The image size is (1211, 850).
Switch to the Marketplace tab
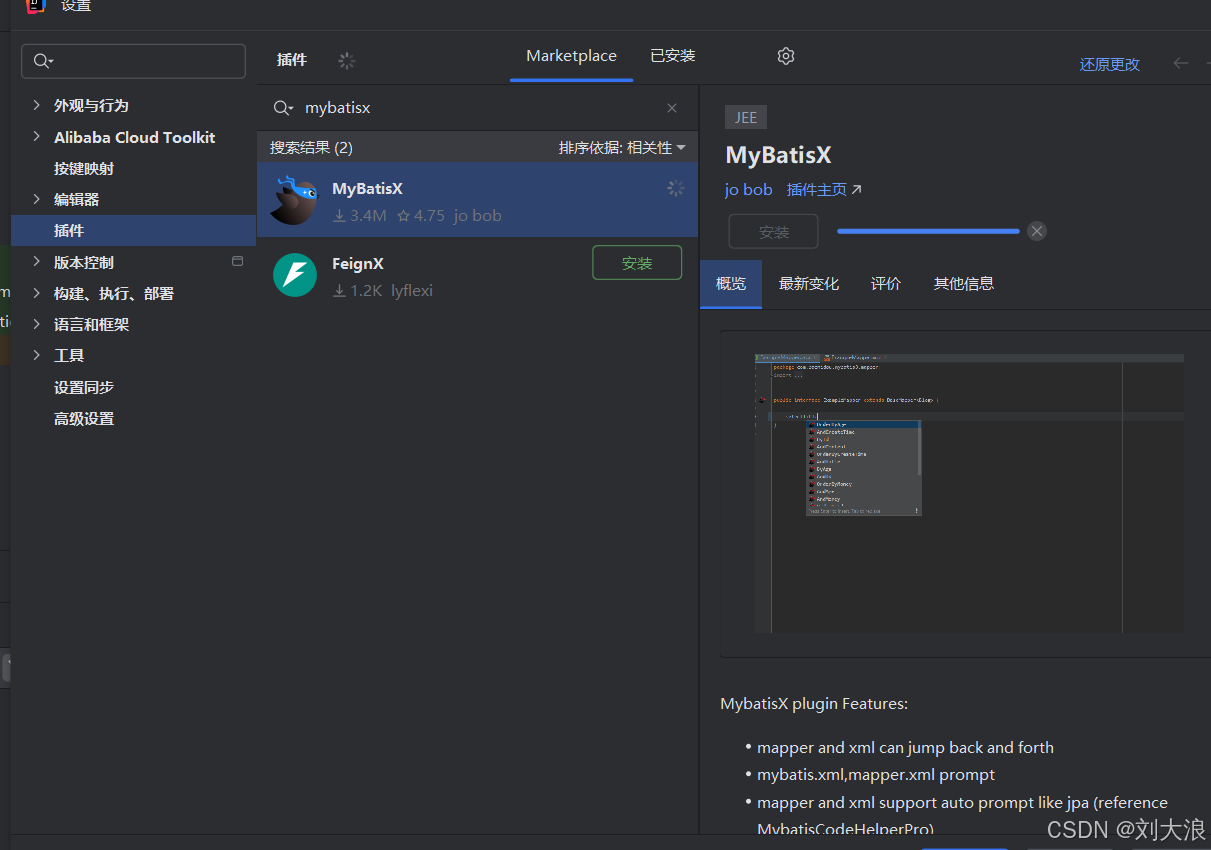point(571,56)
